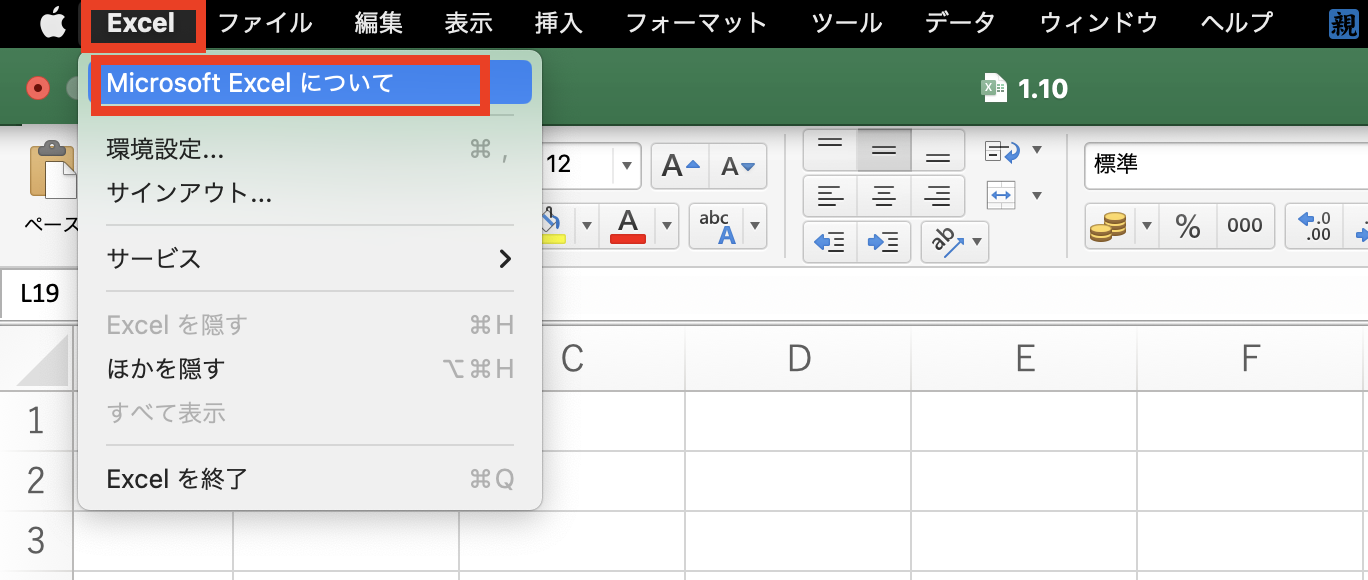Click the 000 comma style icon
Viewport: 1368px width, 580px height.
(x=1245, y=226)
